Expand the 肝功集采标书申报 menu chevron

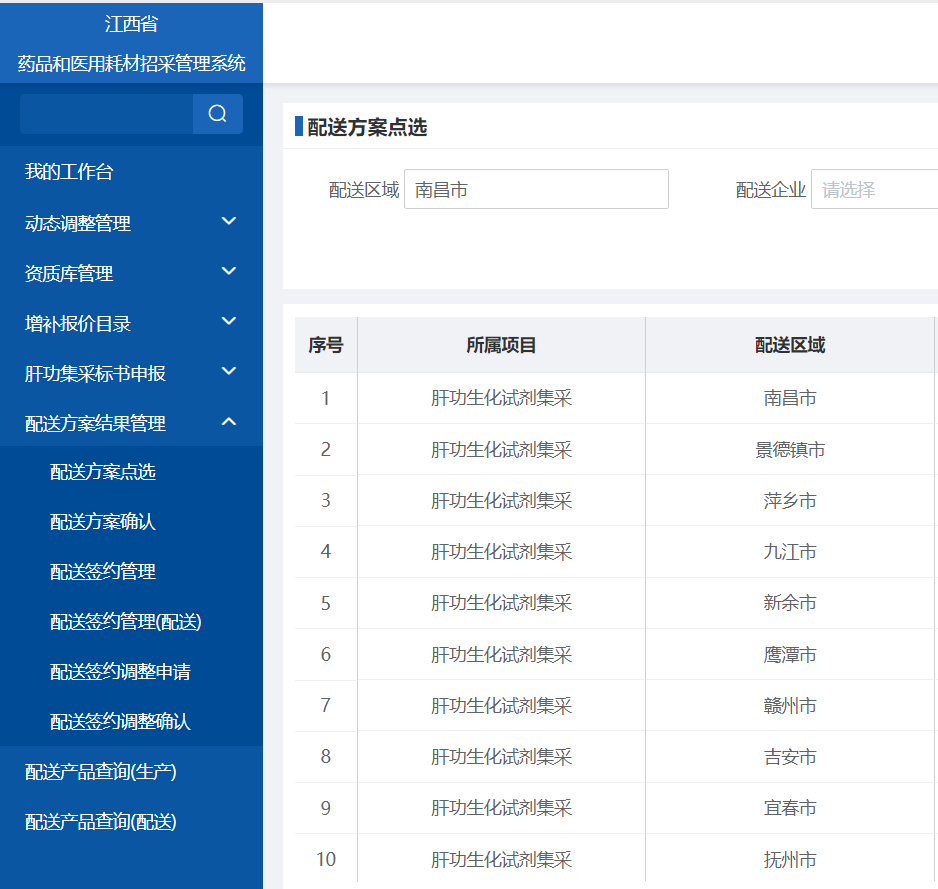pyautogui.click(x=229, y=372)
